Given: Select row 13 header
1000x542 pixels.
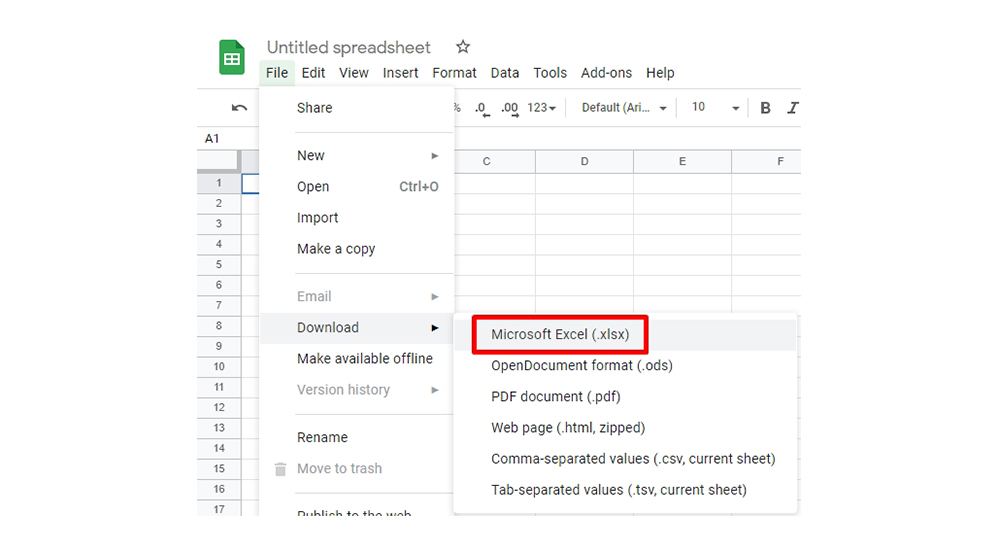Looking at the screenshot, I should click(219, 428).
